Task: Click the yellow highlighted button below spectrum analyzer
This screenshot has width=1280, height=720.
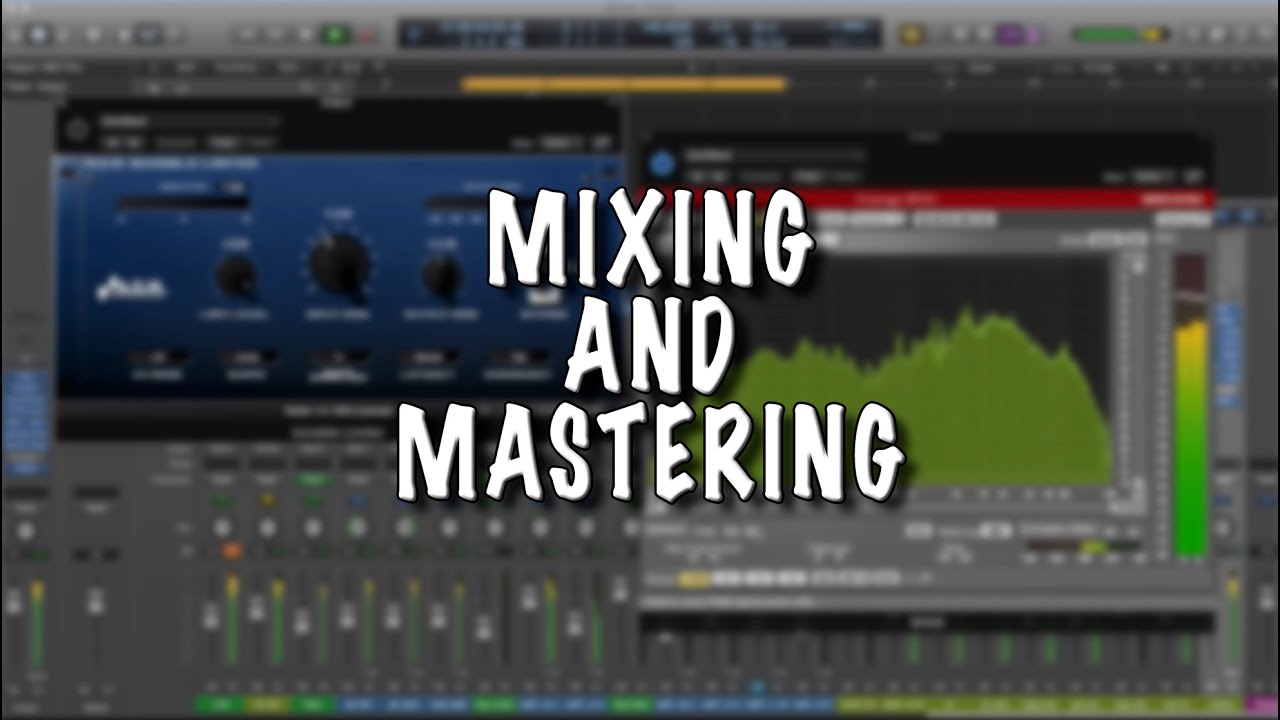Action: 692,578
